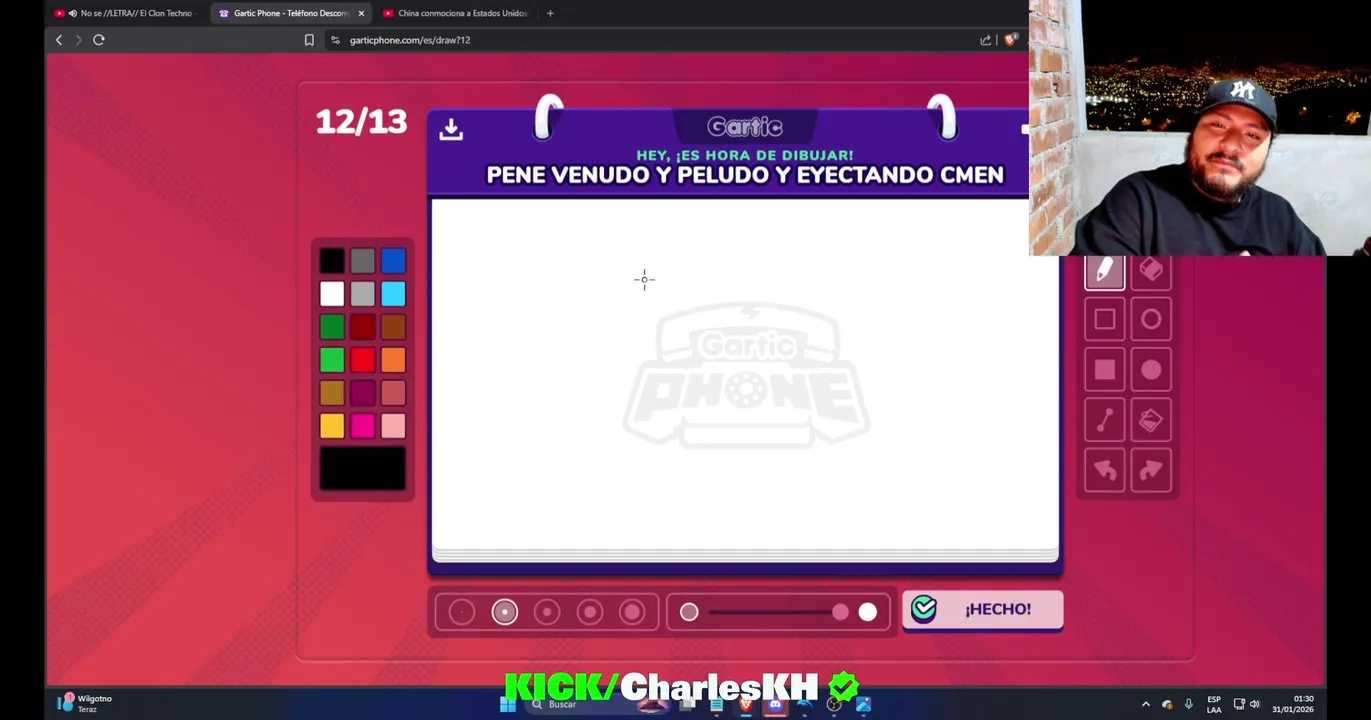Redo the drawing stroke

(1151, 471)
